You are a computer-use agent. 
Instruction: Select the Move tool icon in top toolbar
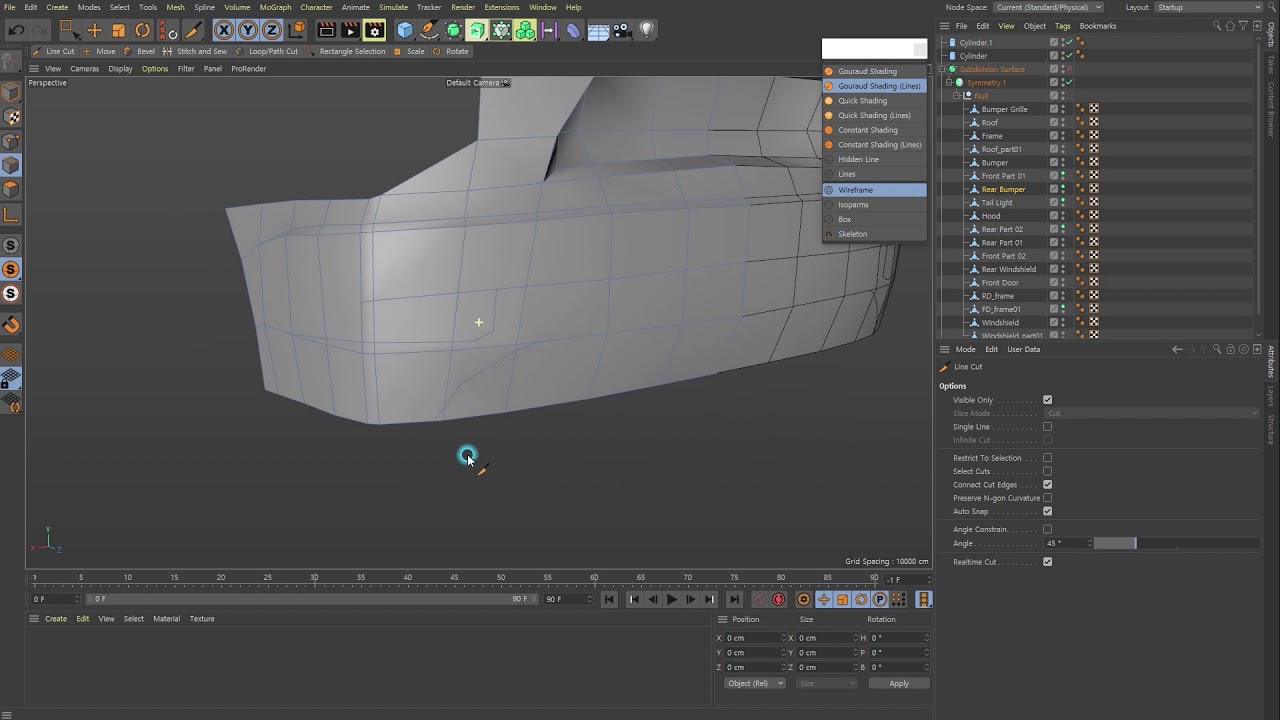pos(94,30)
